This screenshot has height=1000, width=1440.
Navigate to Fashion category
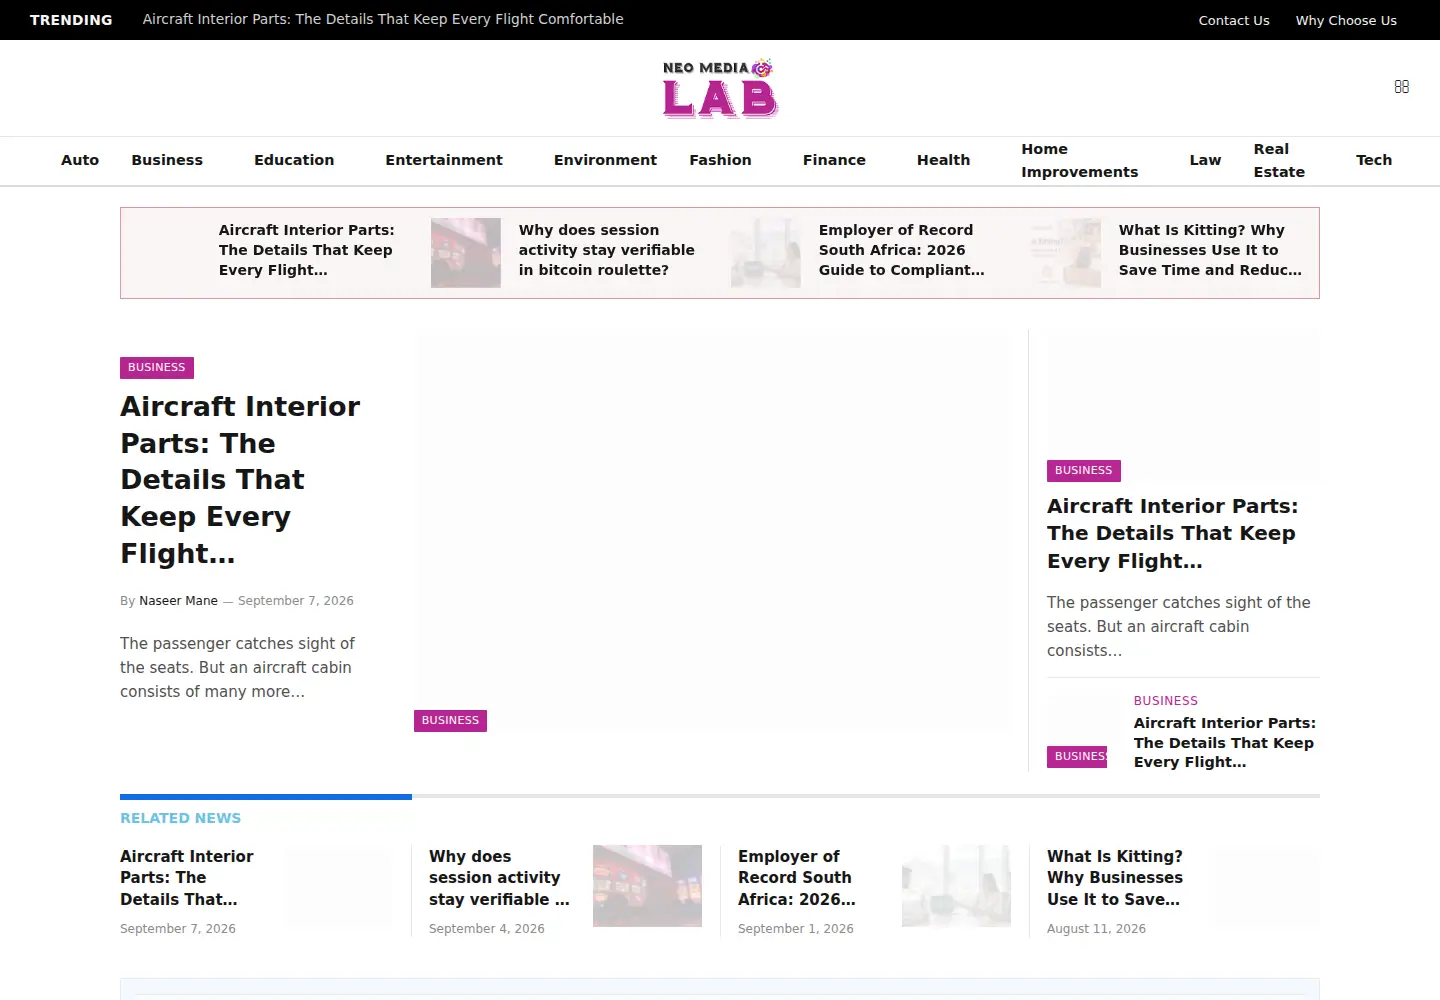click(x=720, y=160)
